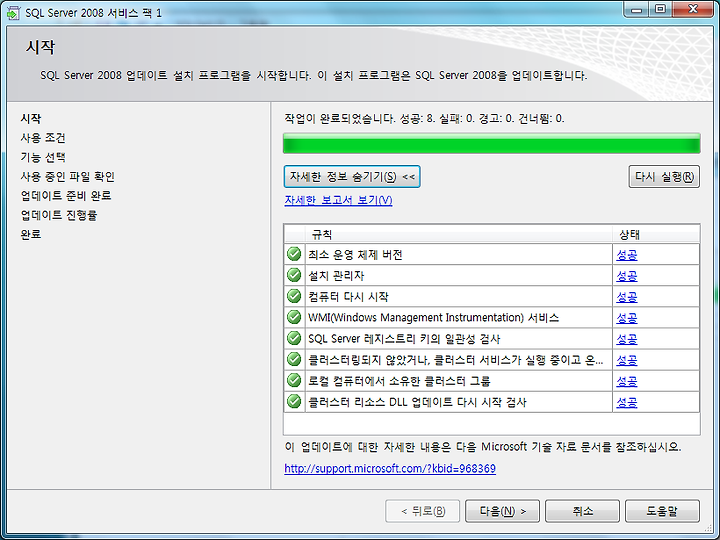This screenshot has height=540, width=720.
Task: Select 업데이트 준비 완료 step in sidebar
Action: [x=66, y=196]
